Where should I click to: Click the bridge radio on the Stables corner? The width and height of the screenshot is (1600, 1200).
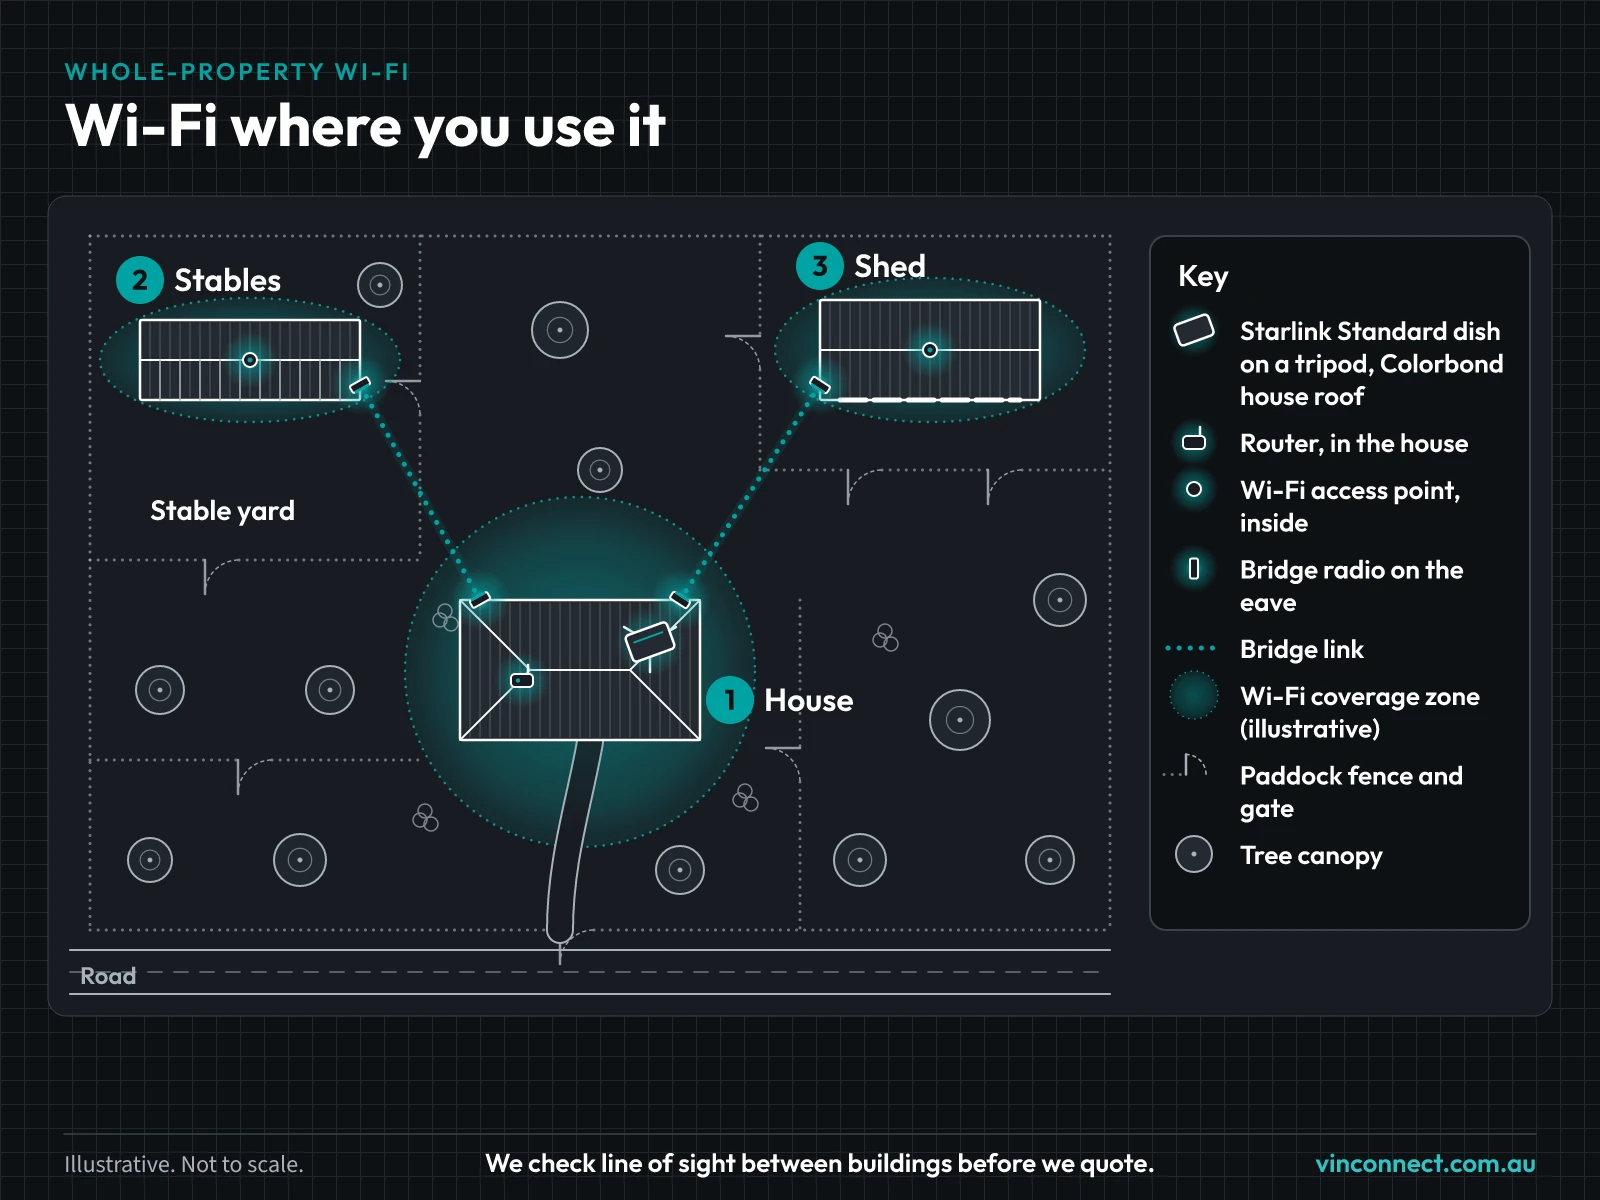coord(360,385)
